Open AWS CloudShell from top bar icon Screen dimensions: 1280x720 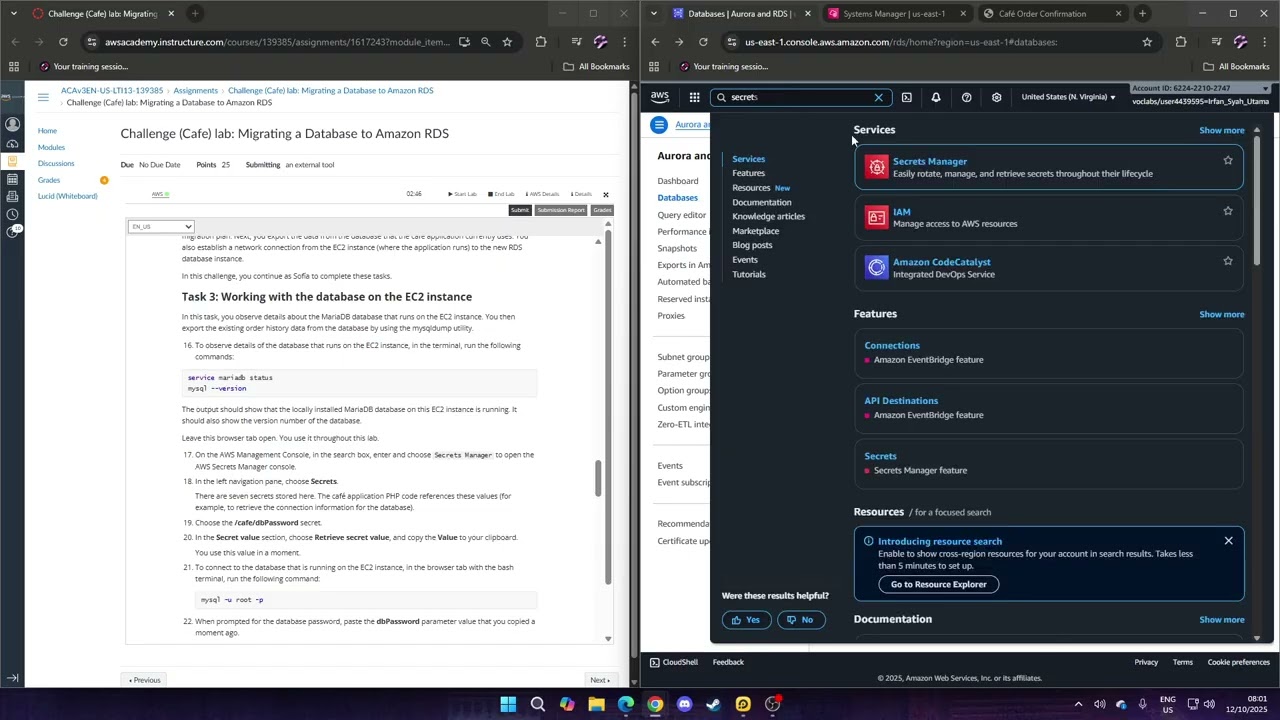point(906,97)
